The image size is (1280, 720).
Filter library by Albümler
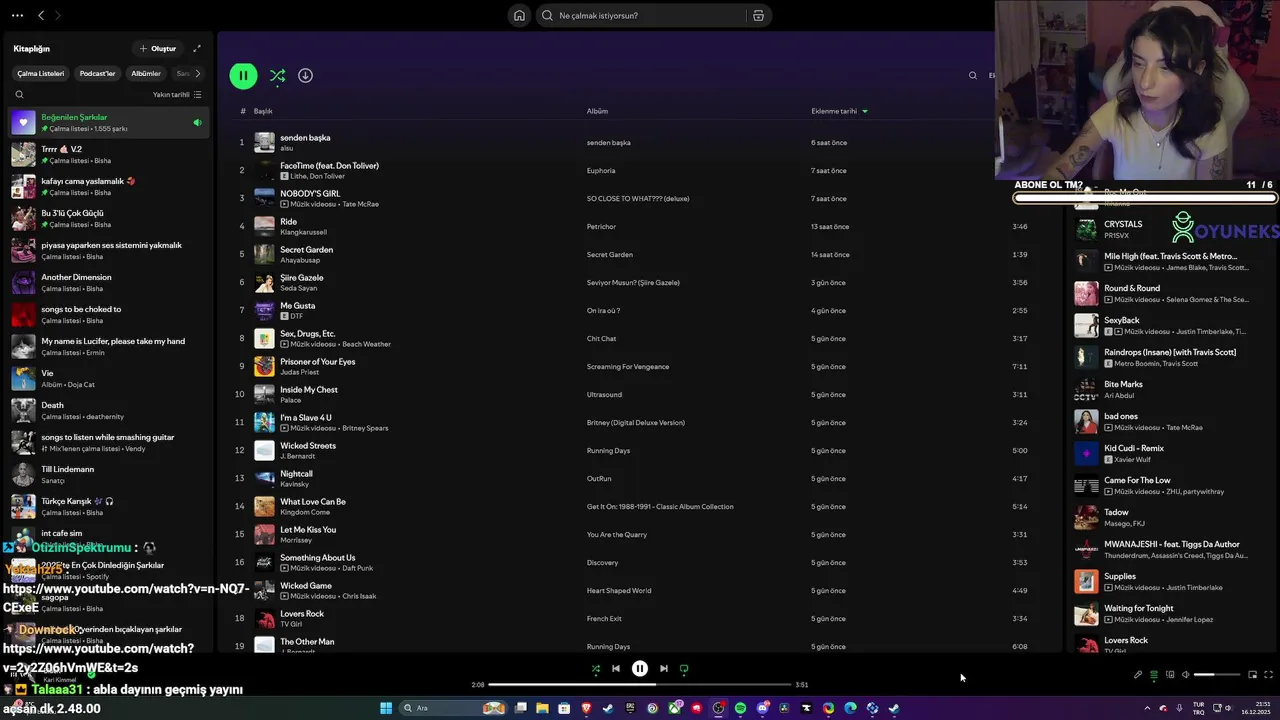click(x=146, y=73)
